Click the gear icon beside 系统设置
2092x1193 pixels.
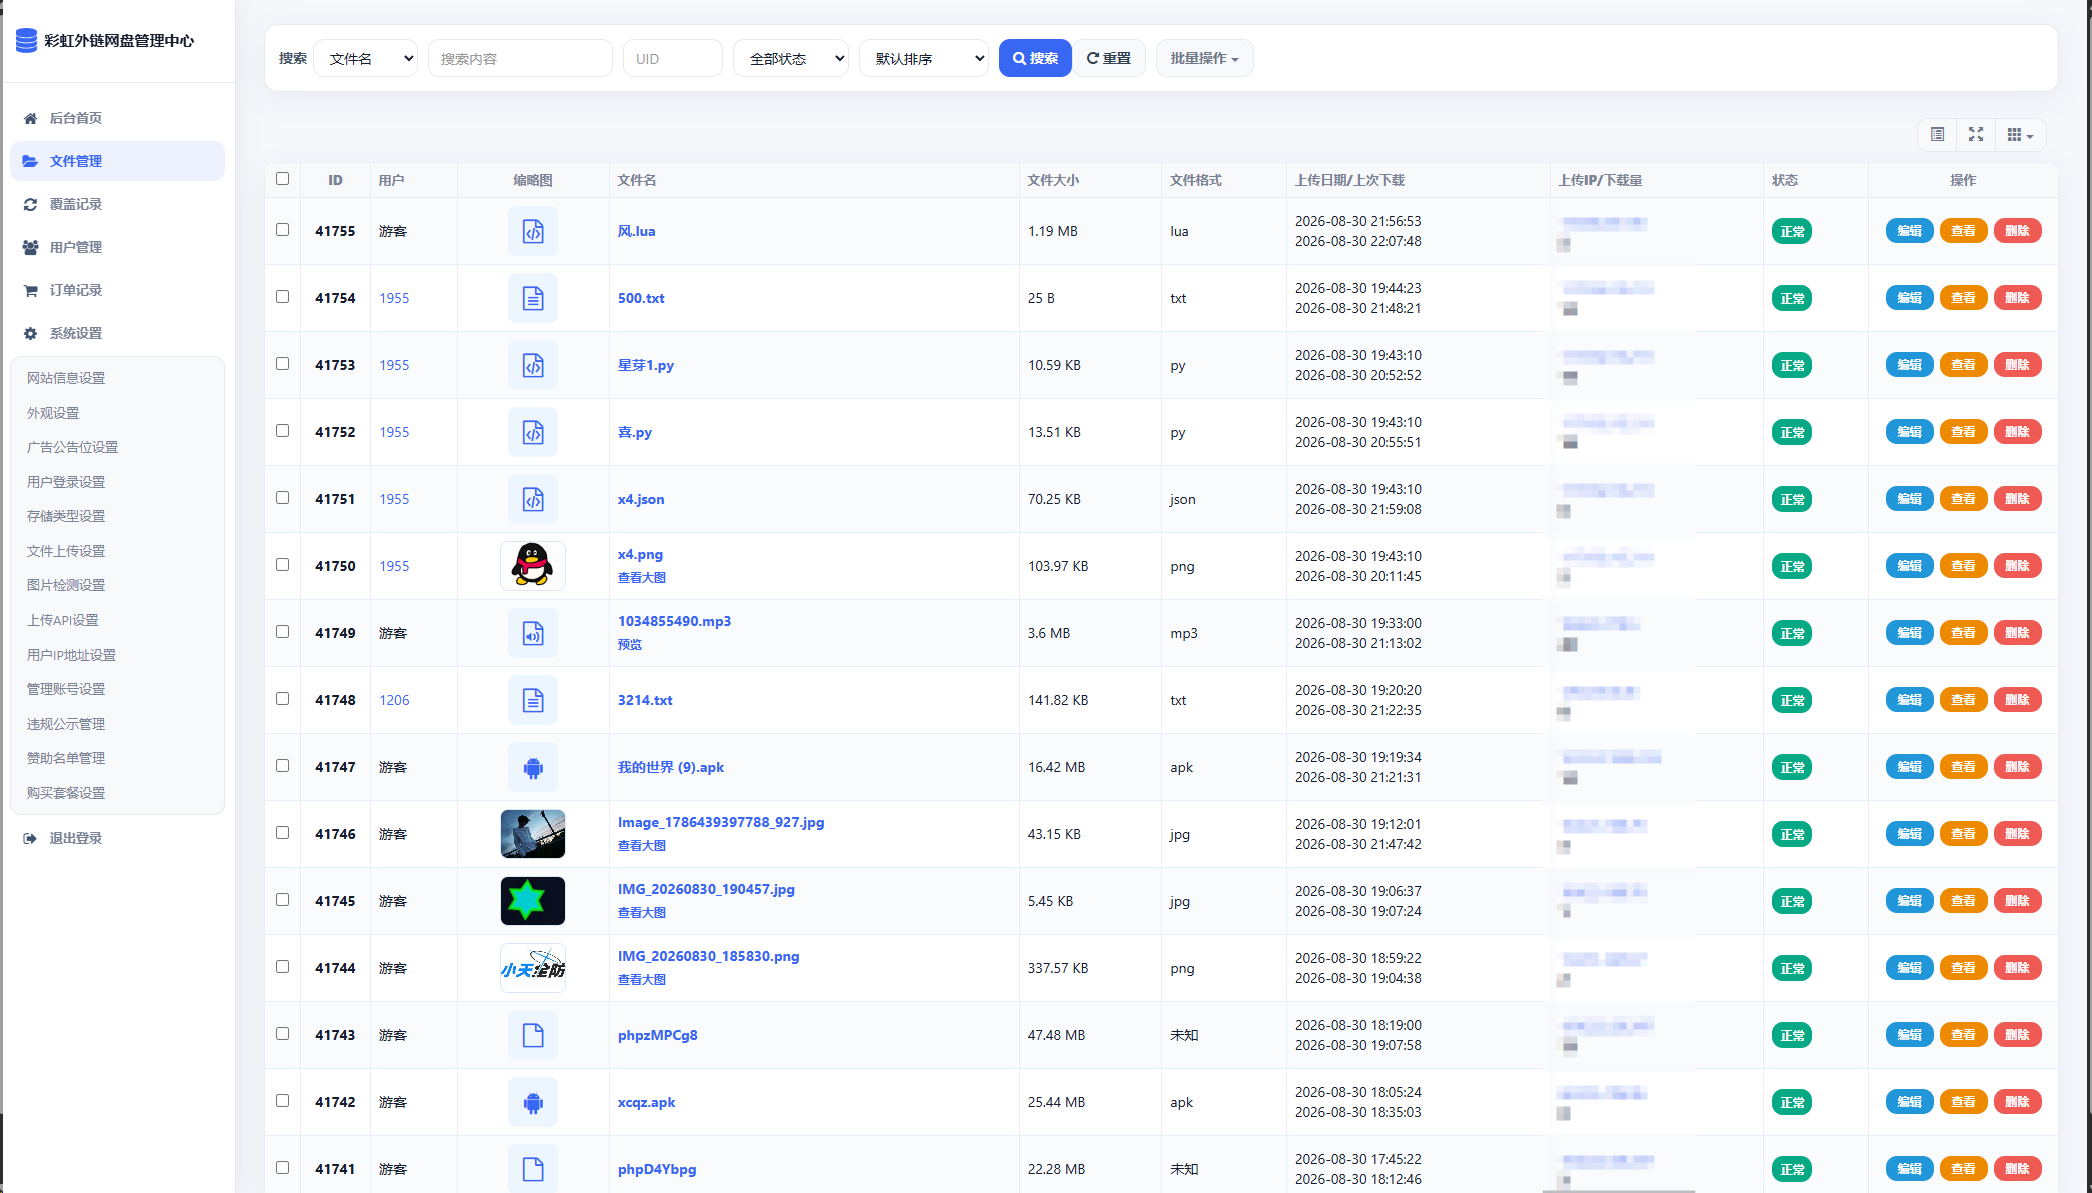point(30,333)
